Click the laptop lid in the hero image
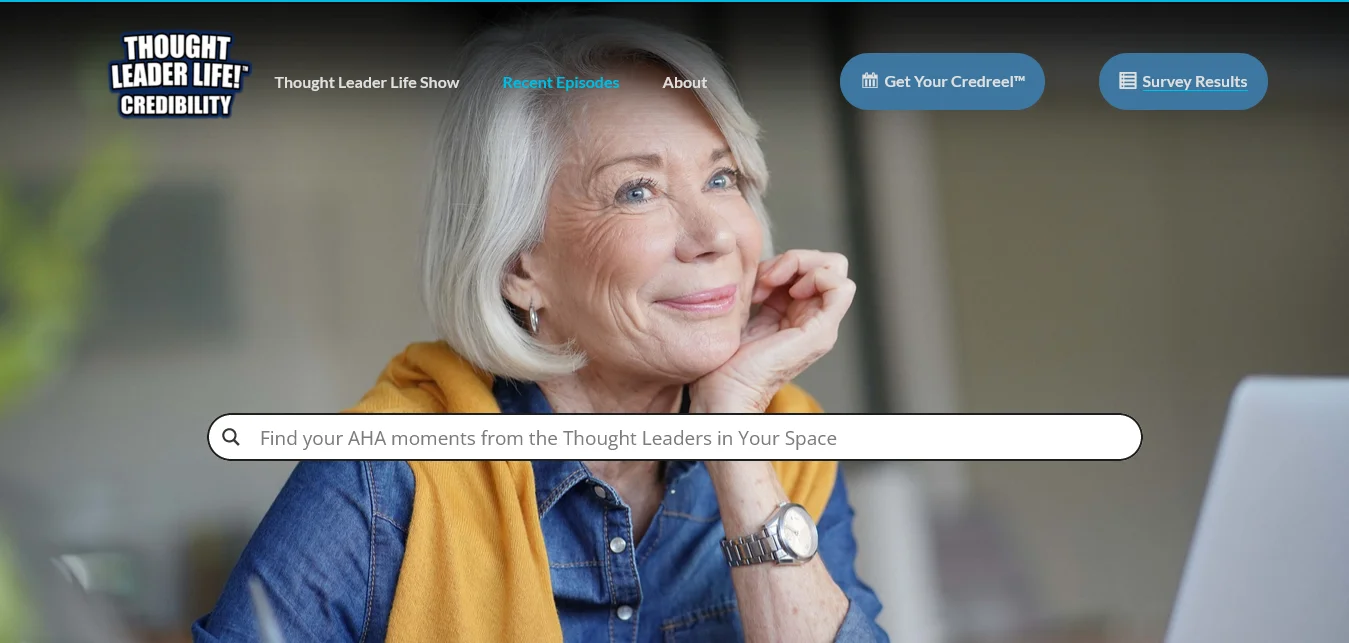The width and height of the screenshot is (1349, 643). point(1265,510)
